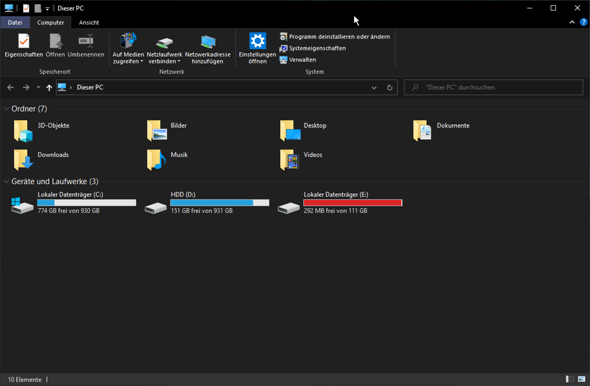
Task: Click '10 Elemente' in status bar
Action: (x=25, y=380)
